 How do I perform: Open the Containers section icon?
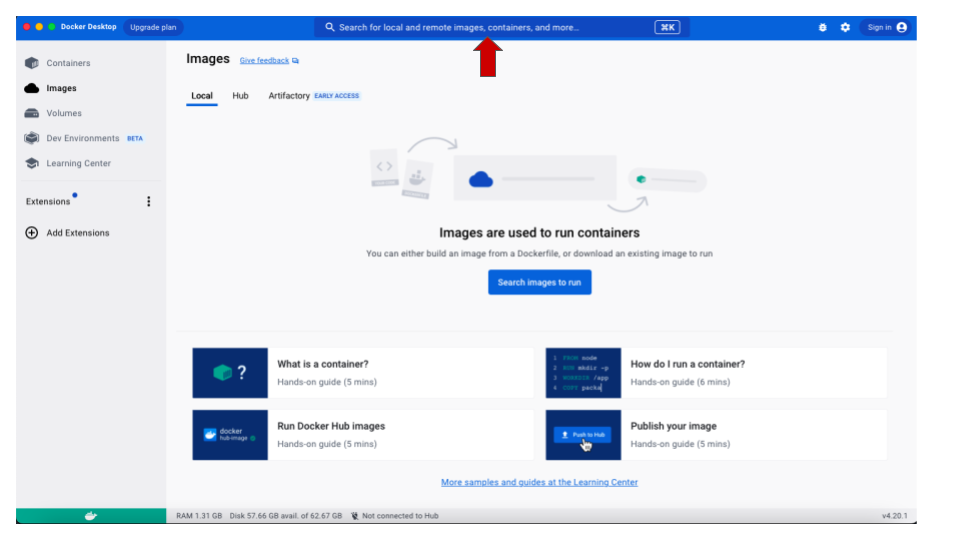click(32, 63)
